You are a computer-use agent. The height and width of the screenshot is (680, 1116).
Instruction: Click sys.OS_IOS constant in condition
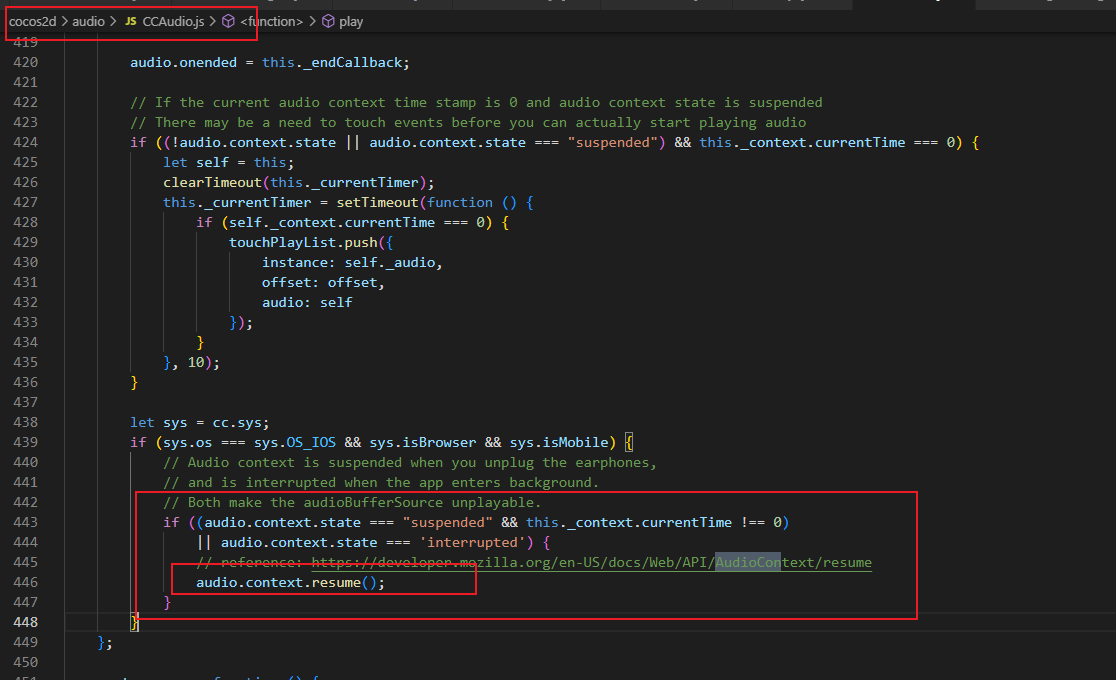pos(295,442)
